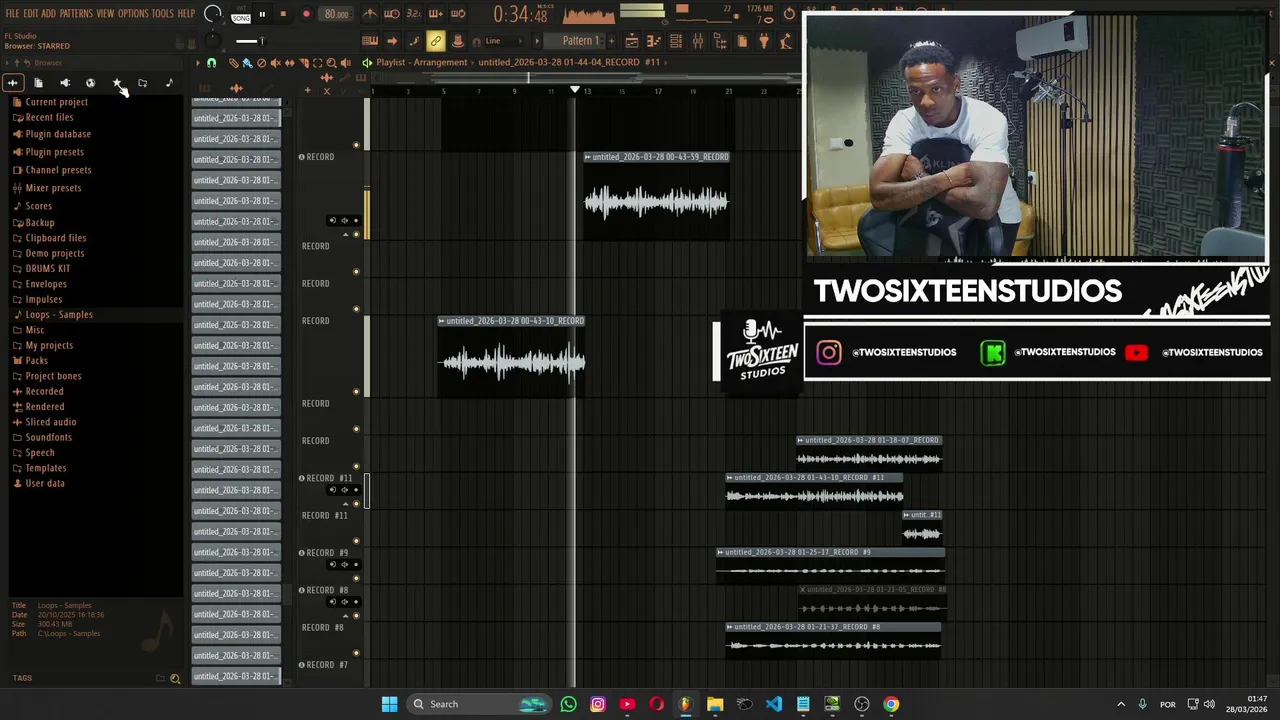1280x720 pixels.
Task: Expand the Plugin database folder
Action: tap(58, 134)
